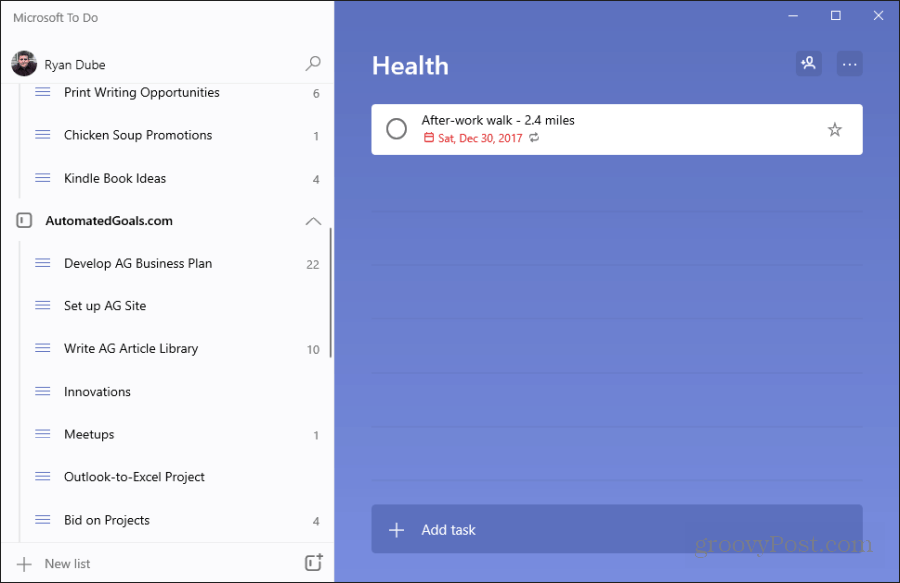The width and height of the screenshot is (900, 583).
Task: Click list icon beside Develop AG Business Plan
Action: (x=42, y=263)
